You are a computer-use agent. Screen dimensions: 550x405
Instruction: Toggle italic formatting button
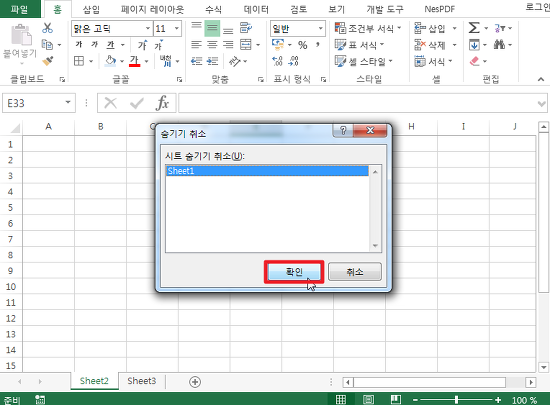[94, 45]
